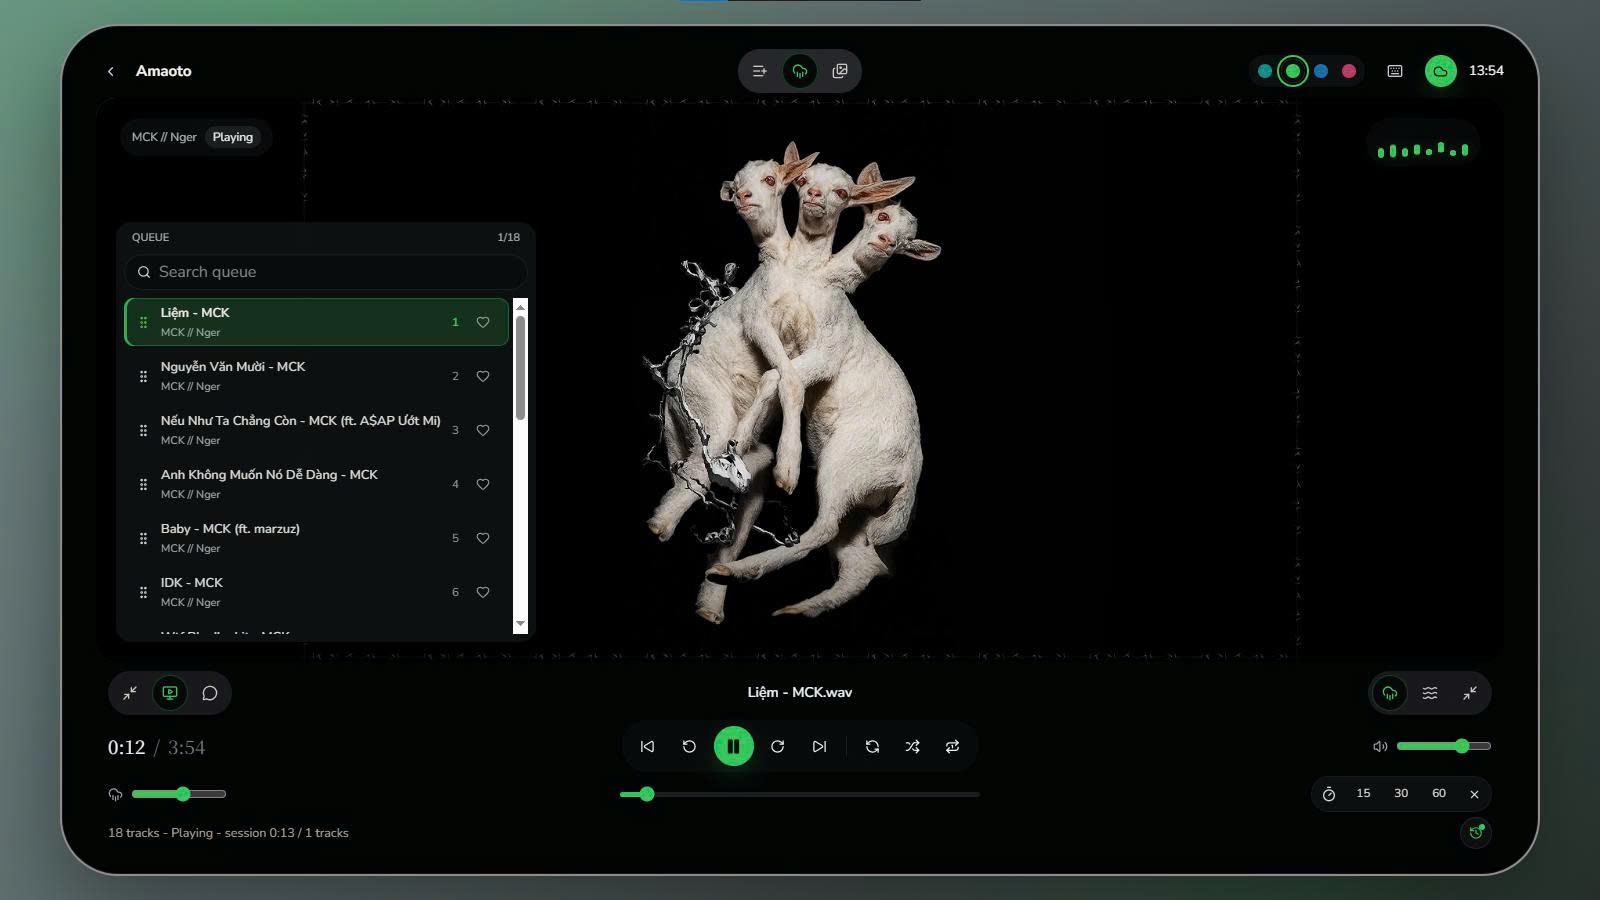Favorite the IDK - MCK track

(x=483, y=592)
